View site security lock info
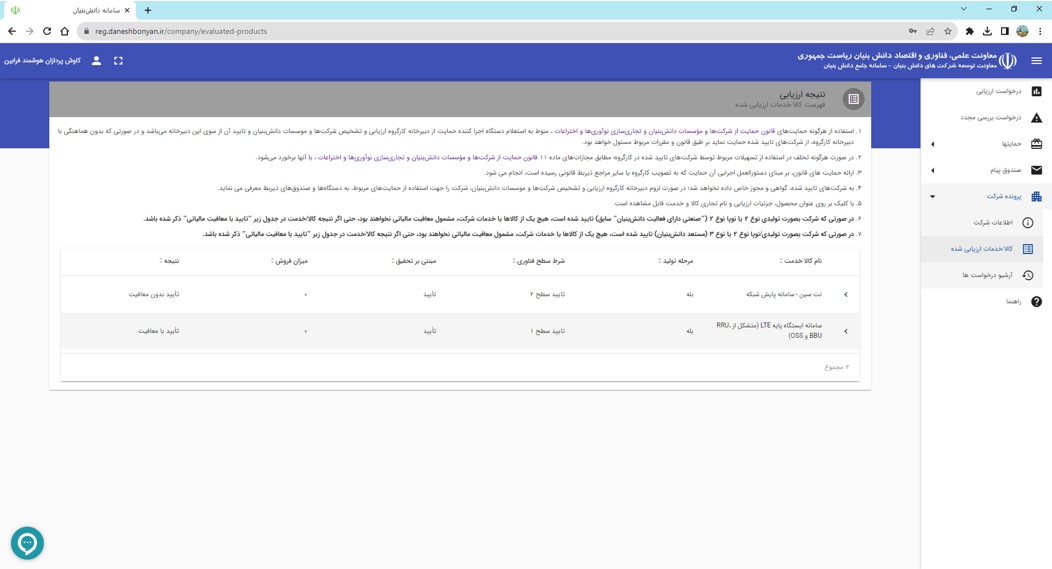 87,31
